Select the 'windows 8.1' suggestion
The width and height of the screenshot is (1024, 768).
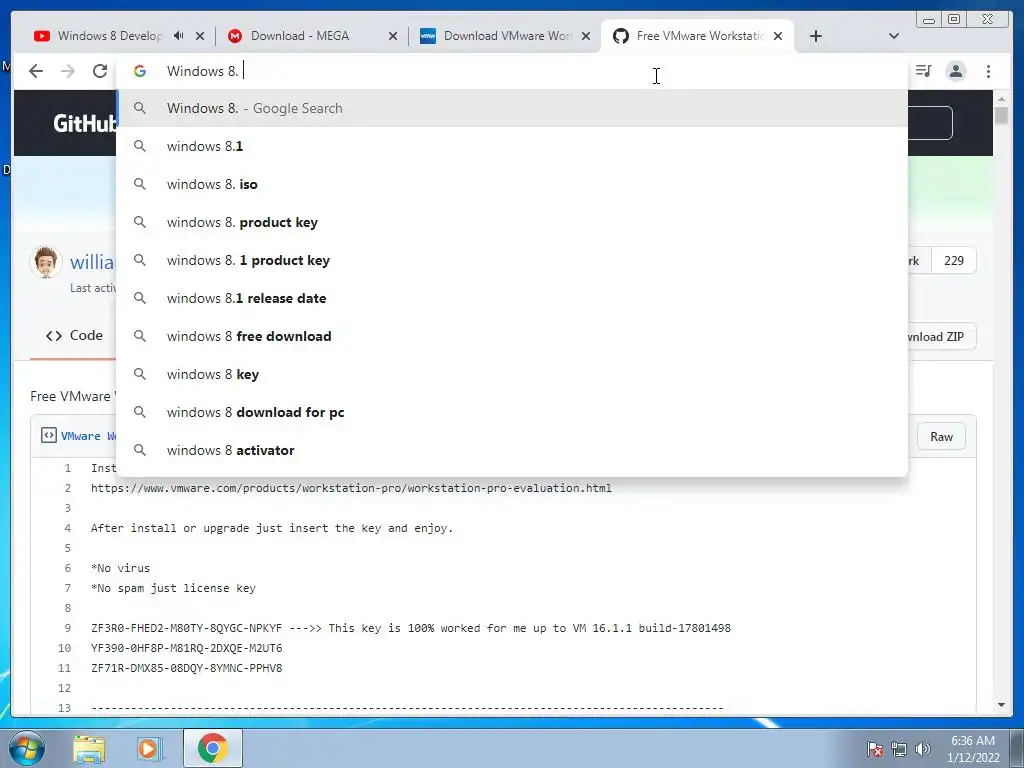coord(512,146)
